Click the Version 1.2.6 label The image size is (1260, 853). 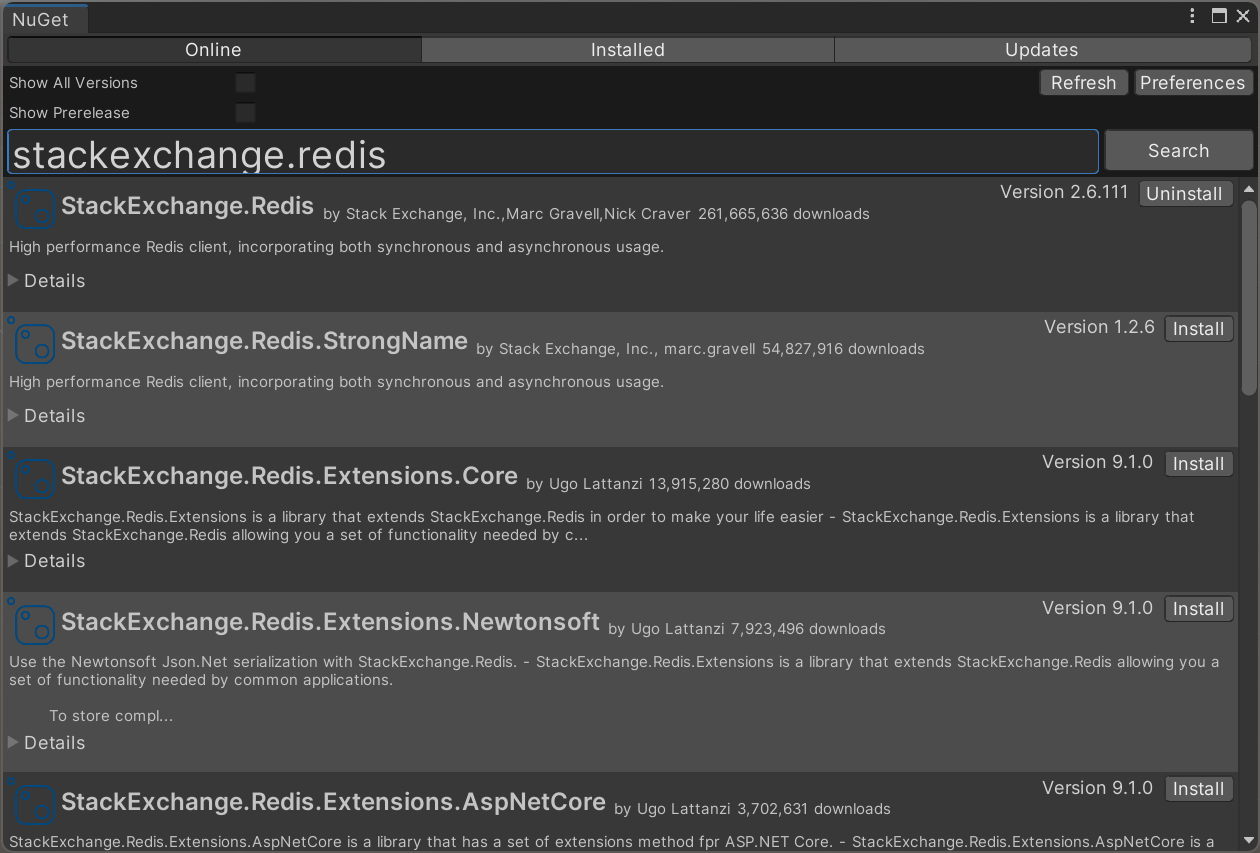[x=1099, y=327]
